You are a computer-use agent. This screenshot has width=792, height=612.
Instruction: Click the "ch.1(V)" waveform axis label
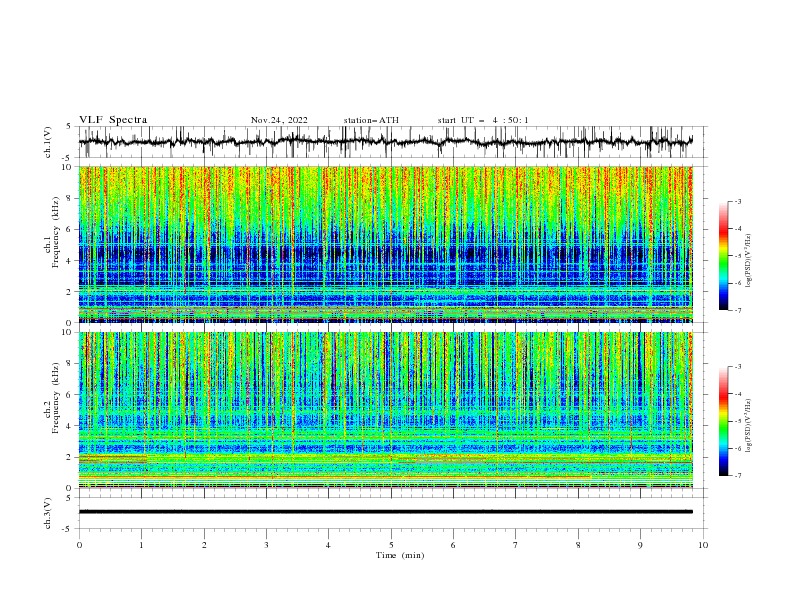[x=48, y=142]
